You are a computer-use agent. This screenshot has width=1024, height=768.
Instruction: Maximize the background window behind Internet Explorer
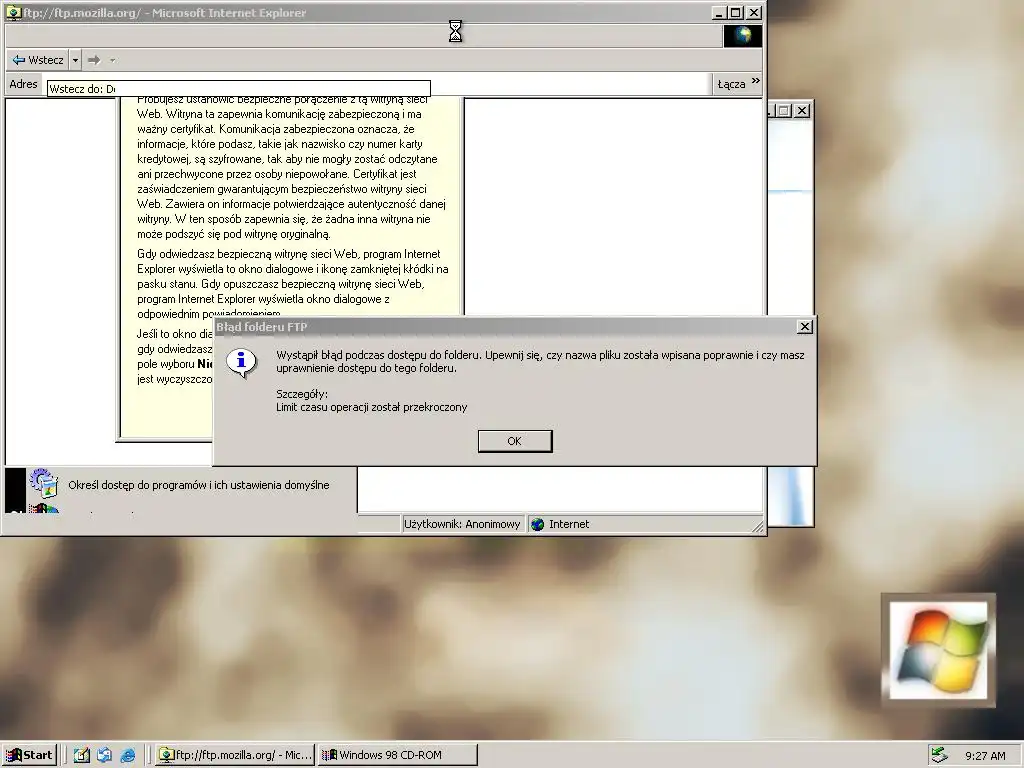pyautogui.click(x=785, y=111)
